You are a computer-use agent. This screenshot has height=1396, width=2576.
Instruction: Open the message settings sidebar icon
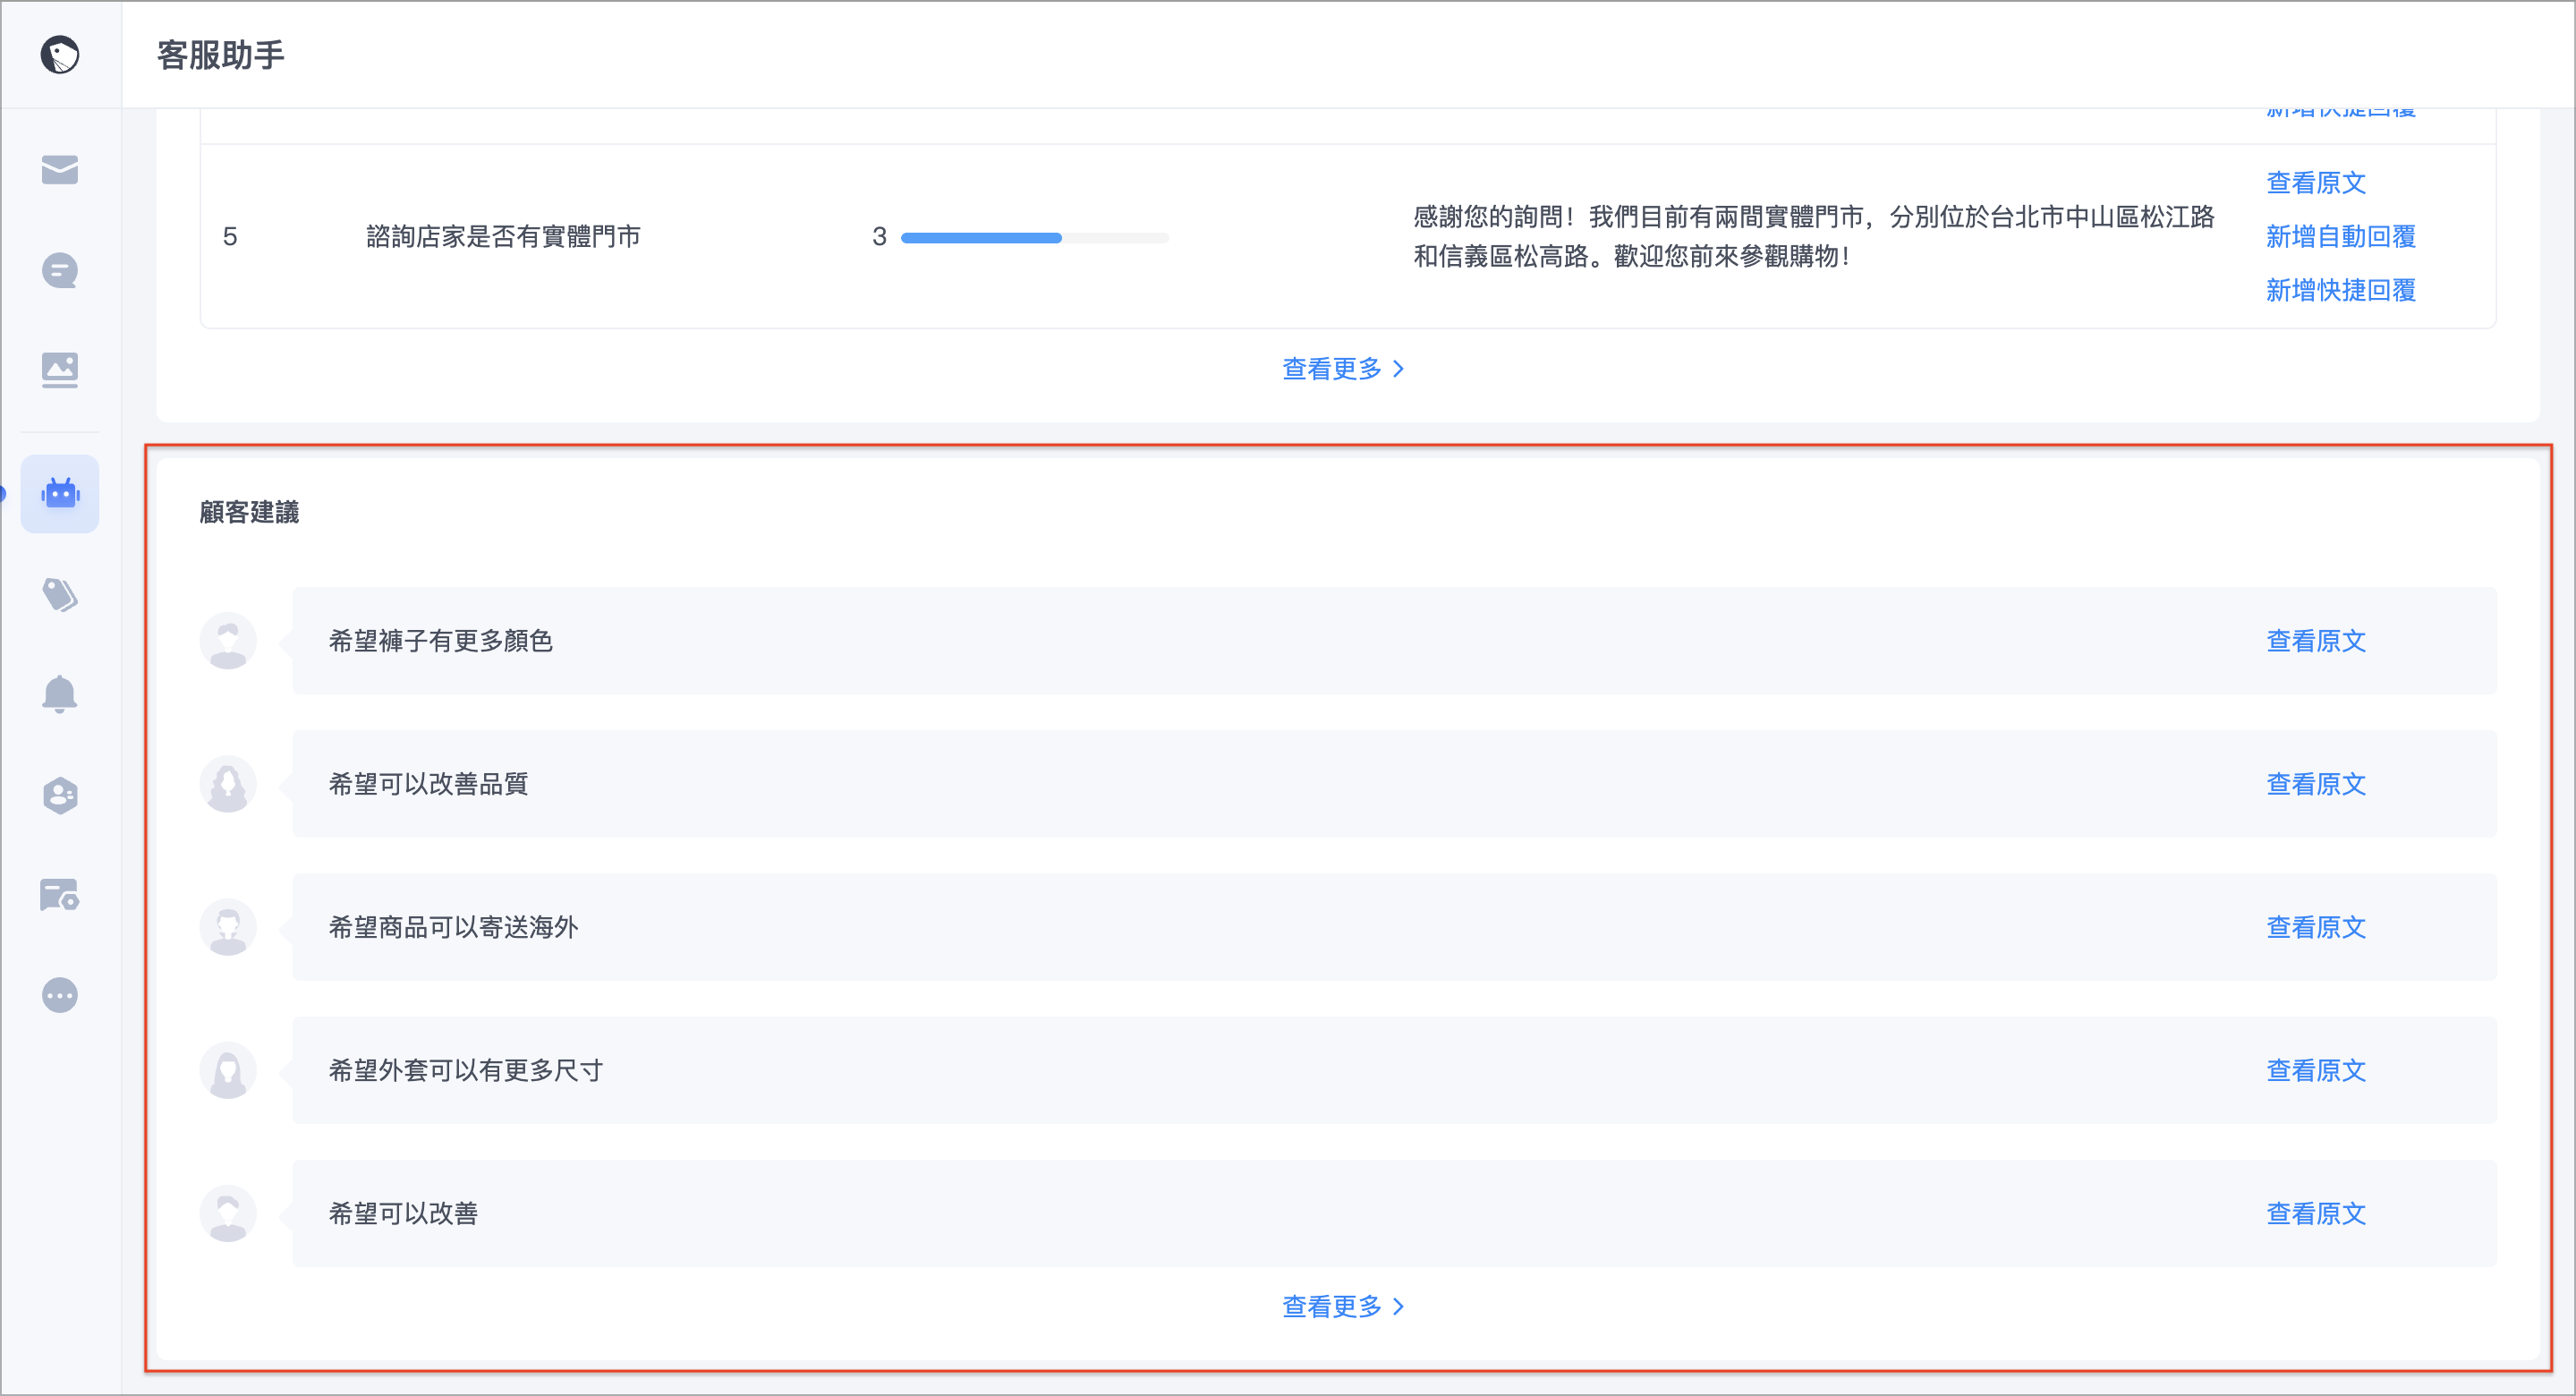point(60,895)
